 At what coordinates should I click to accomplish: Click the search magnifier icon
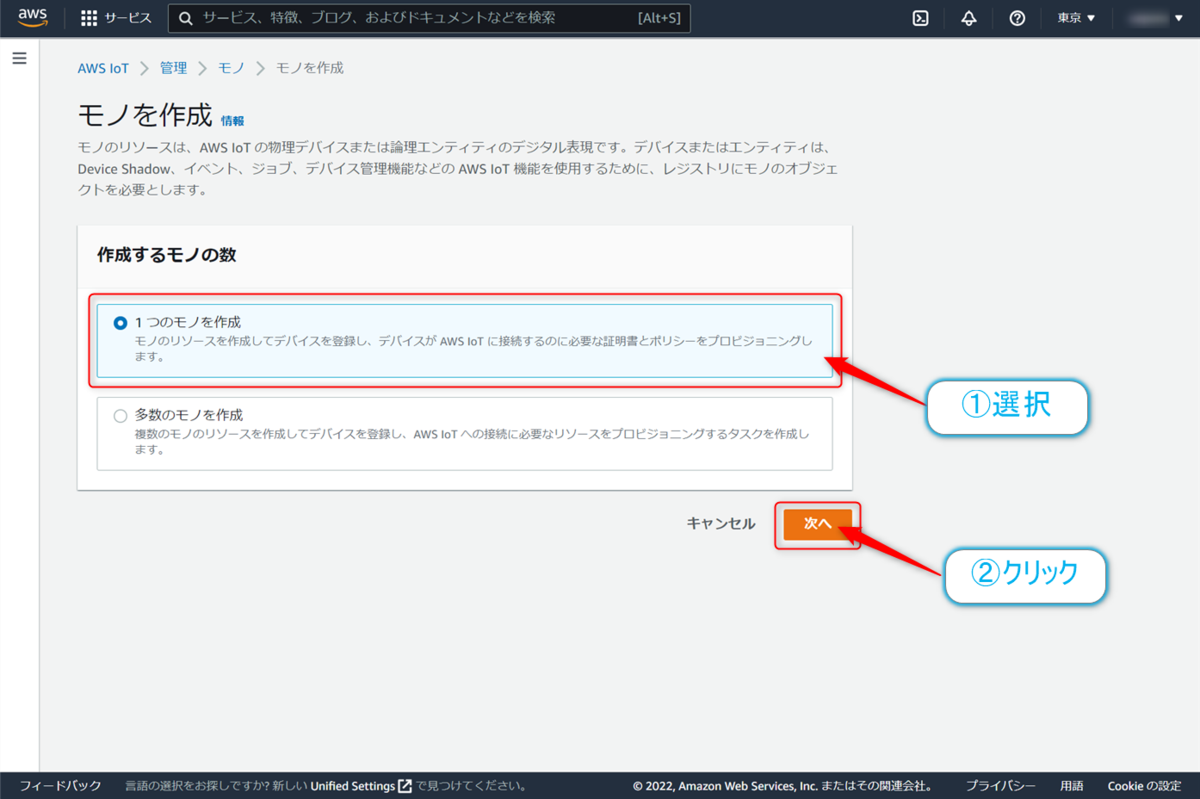tap(185, 18)
